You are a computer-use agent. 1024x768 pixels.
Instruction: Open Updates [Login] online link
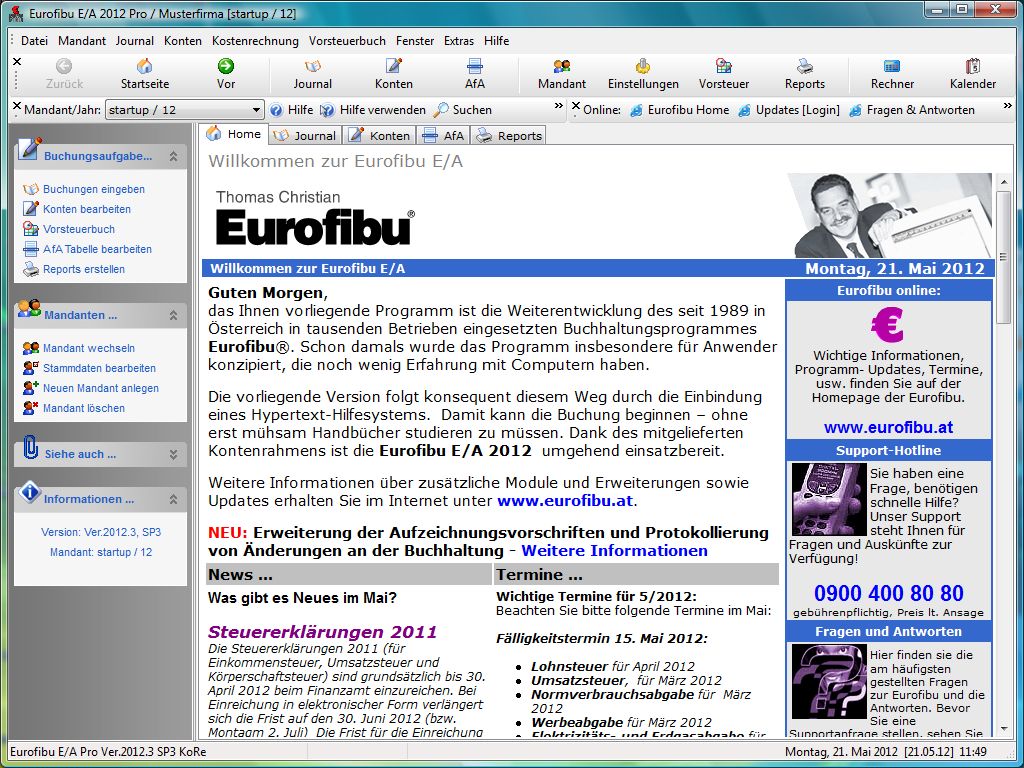coord(789,110)
